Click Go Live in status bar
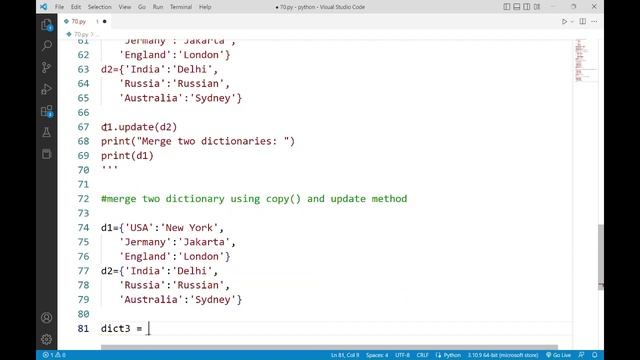640x360 pixels. point(558,355)
